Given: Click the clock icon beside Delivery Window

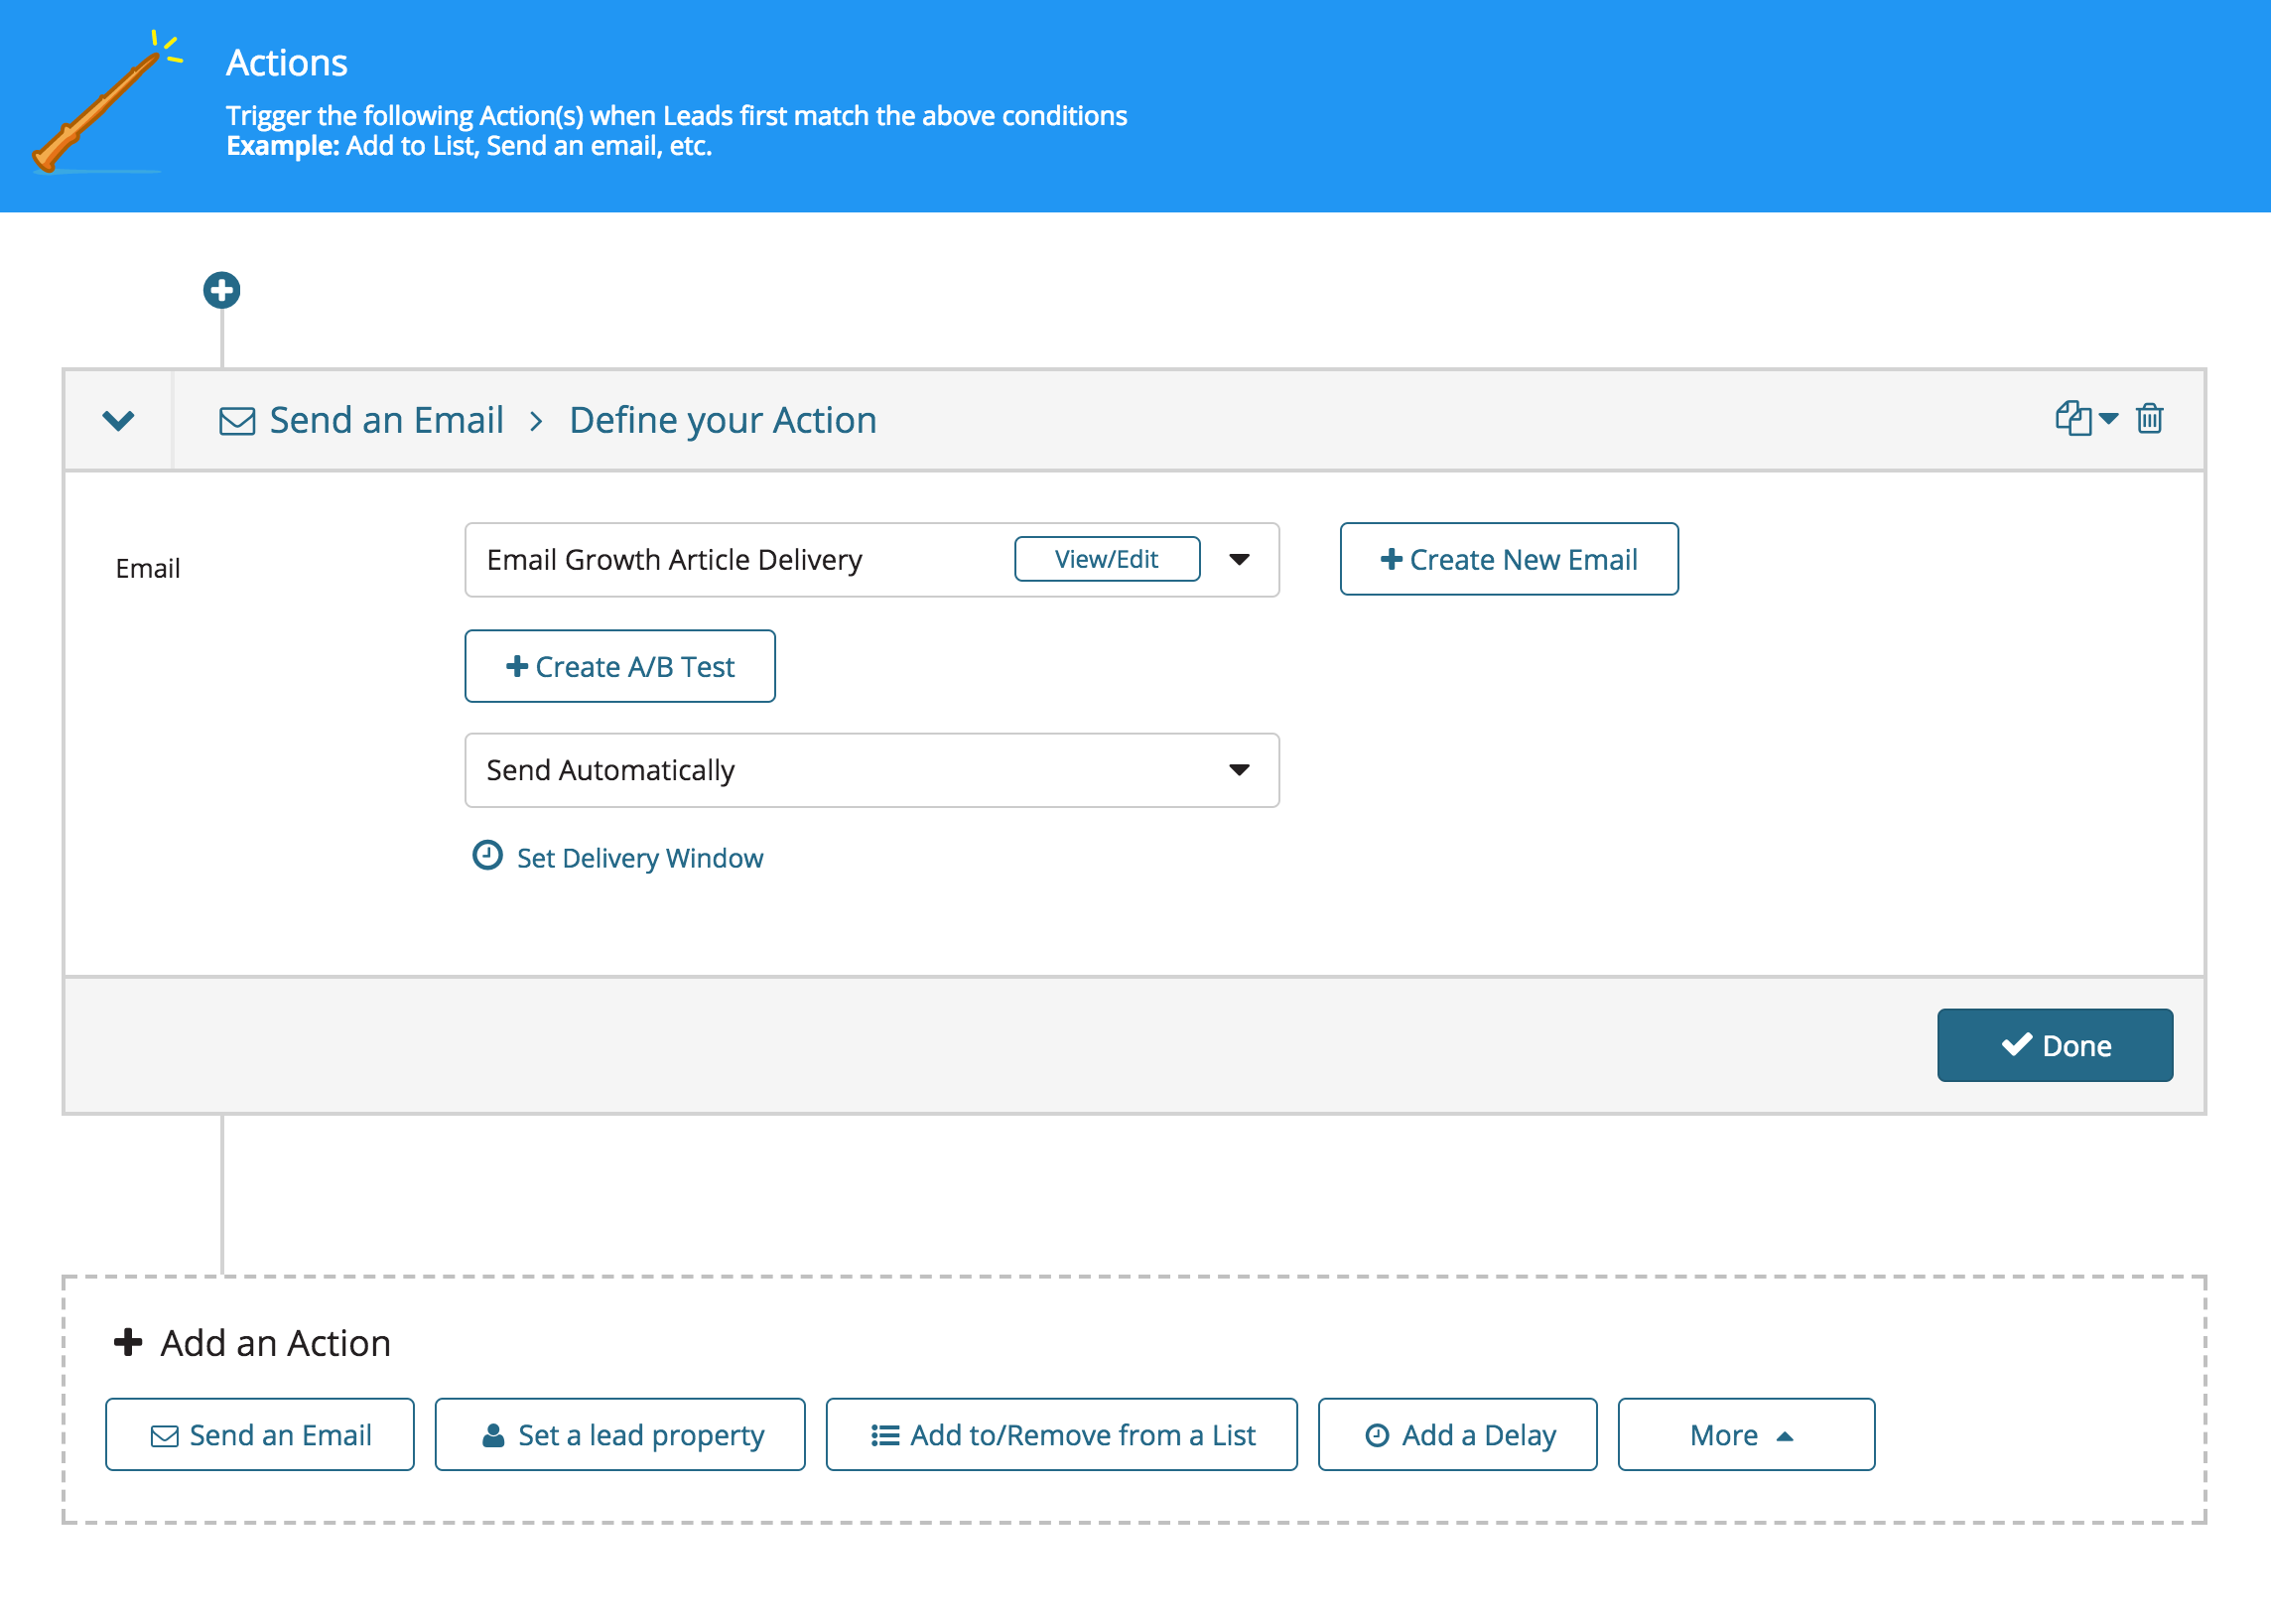Looking at the screenshot, I should tap(487, 856).
